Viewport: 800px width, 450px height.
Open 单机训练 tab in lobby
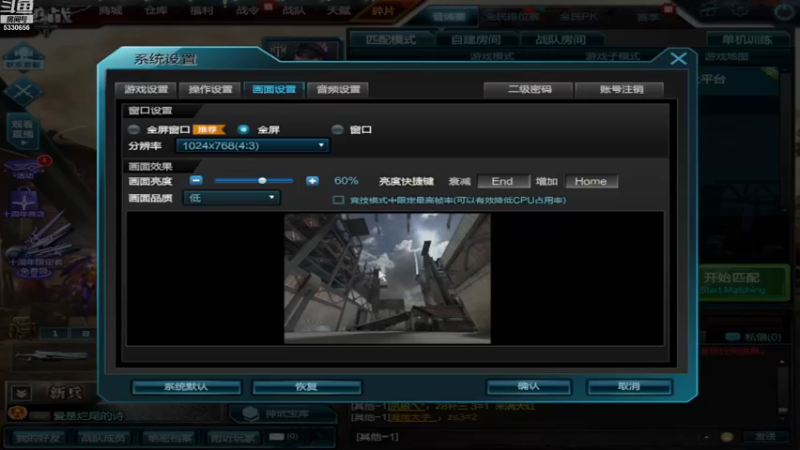pos(747,39)
